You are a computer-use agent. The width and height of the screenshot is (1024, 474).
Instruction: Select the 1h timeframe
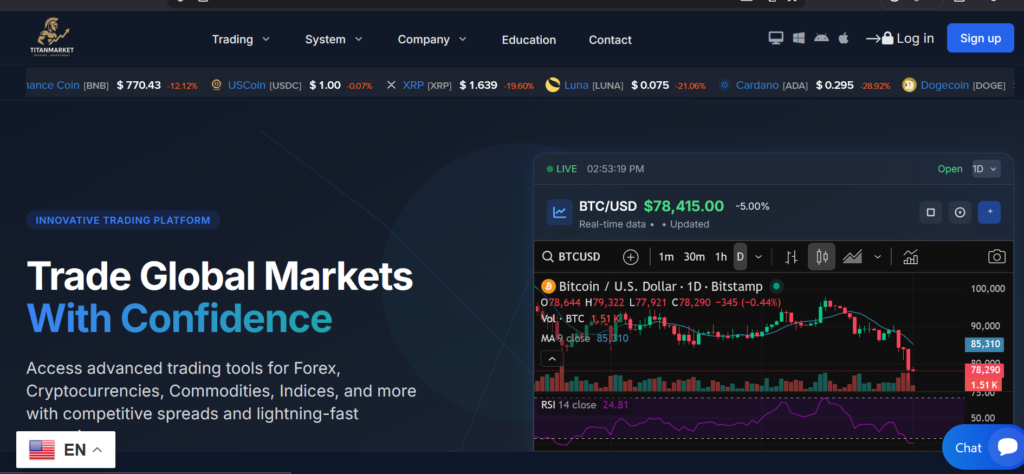[721, 257]
